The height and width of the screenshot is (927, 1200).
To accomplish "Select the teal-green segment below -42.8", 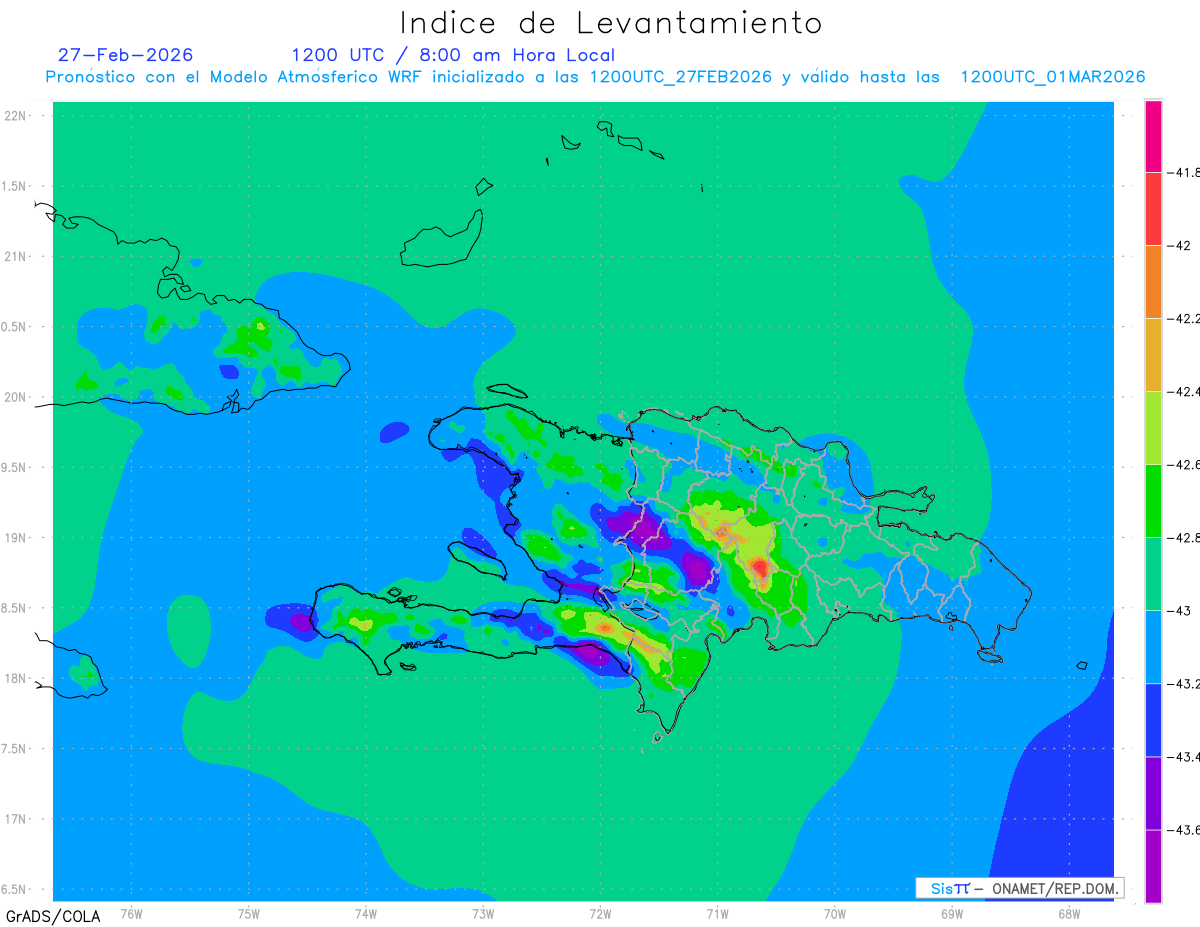I will [x=1153, y=574].
